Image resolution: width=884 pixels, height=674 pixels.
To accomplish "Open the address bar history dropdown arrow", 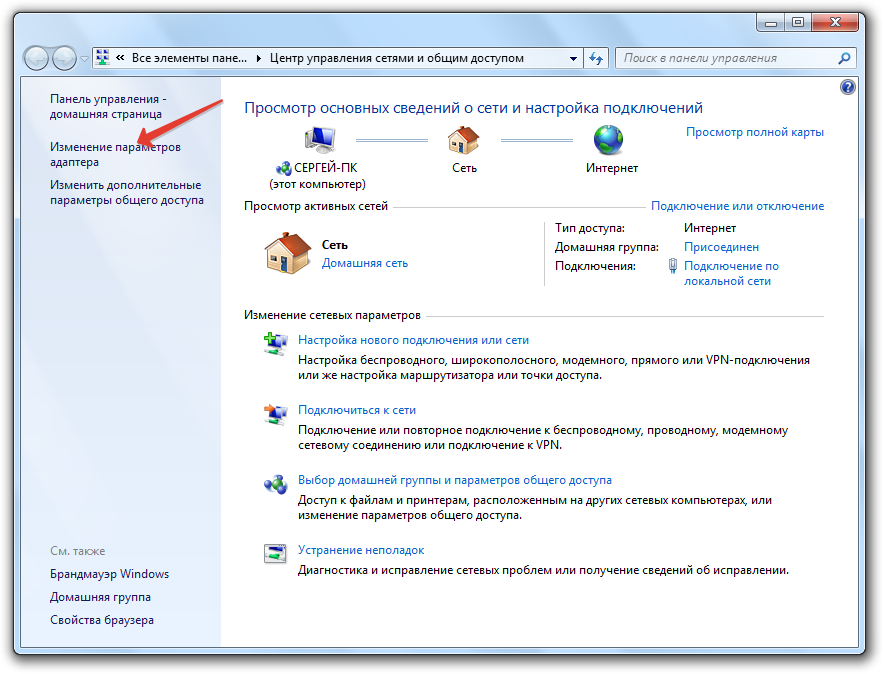I will click(x=573, y=58).
